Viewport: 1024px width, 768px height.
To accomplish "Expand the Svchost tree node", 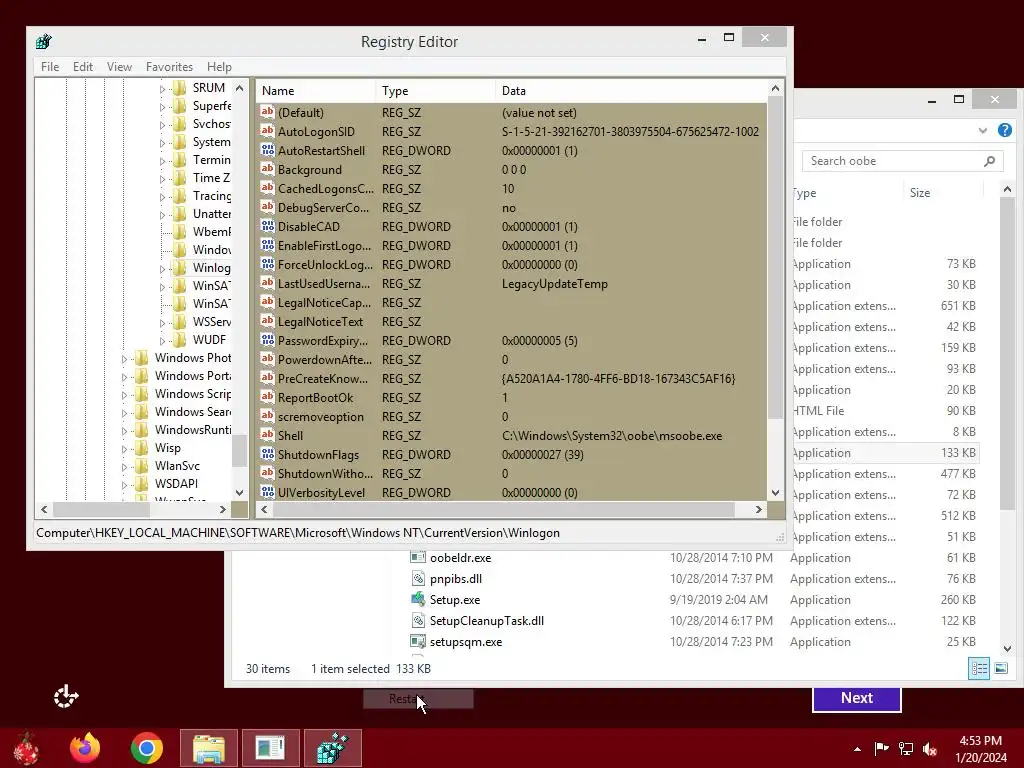I will click(162, 124).
